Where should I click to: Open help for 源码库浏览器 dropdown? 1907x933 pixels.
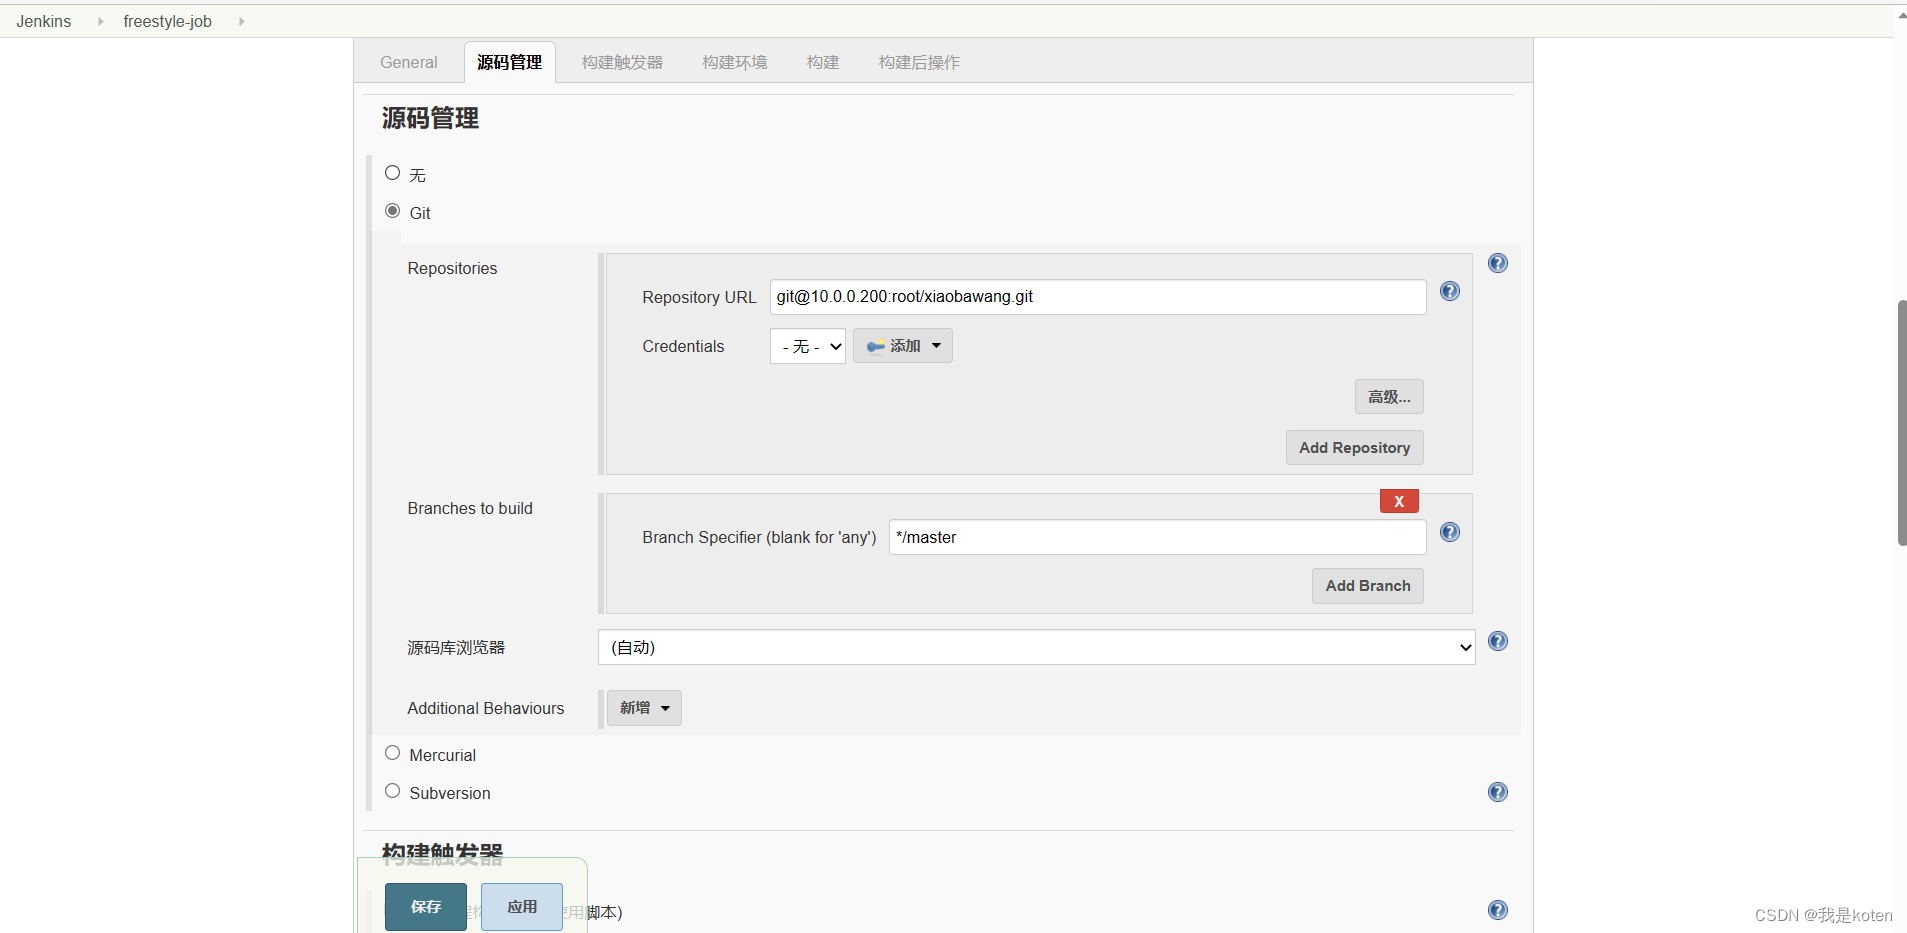1497,641
